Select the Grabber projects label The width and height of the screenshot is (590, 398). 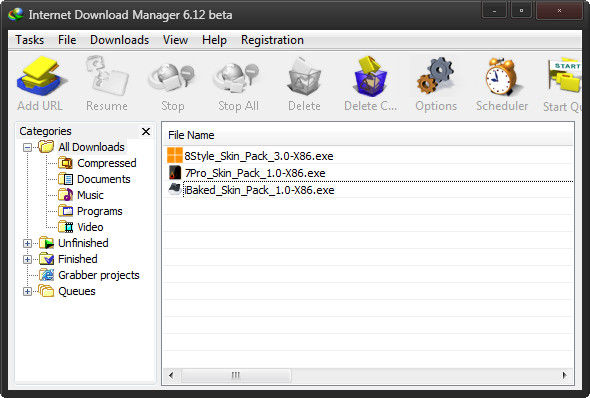99,275
